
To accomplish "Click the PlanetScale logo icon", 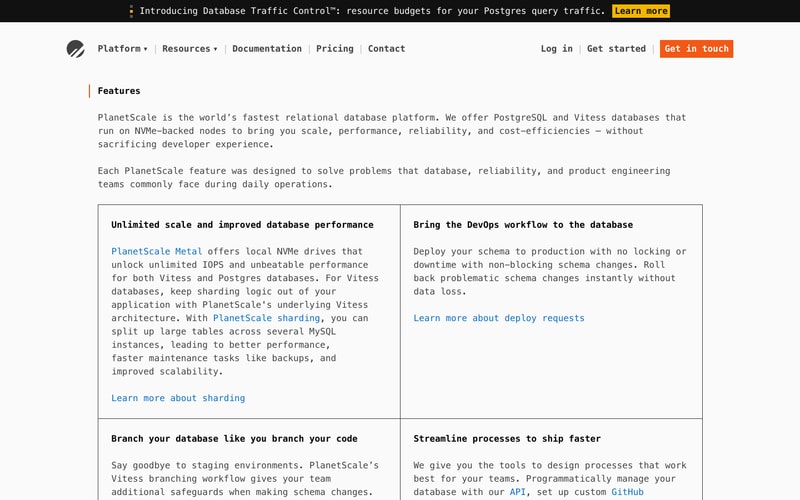I will click(76, 49).
